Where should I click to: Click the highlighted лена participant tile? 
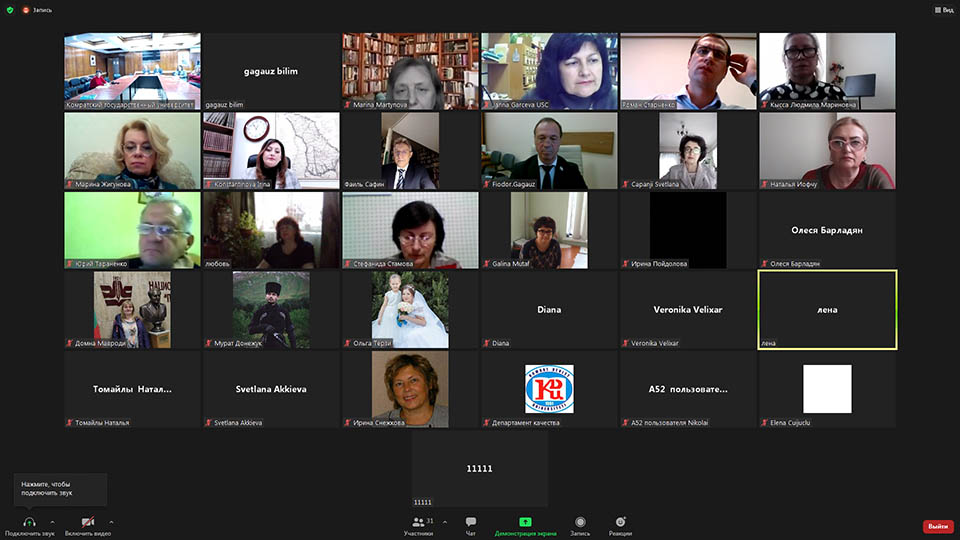[x=827, y=310]
